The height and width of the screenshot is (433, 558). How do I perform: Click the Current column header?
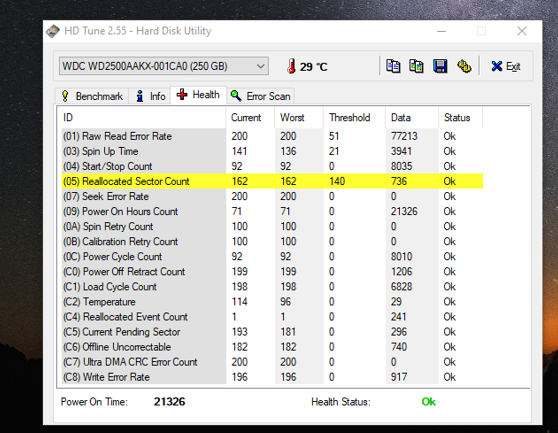(x=250, y=118)
